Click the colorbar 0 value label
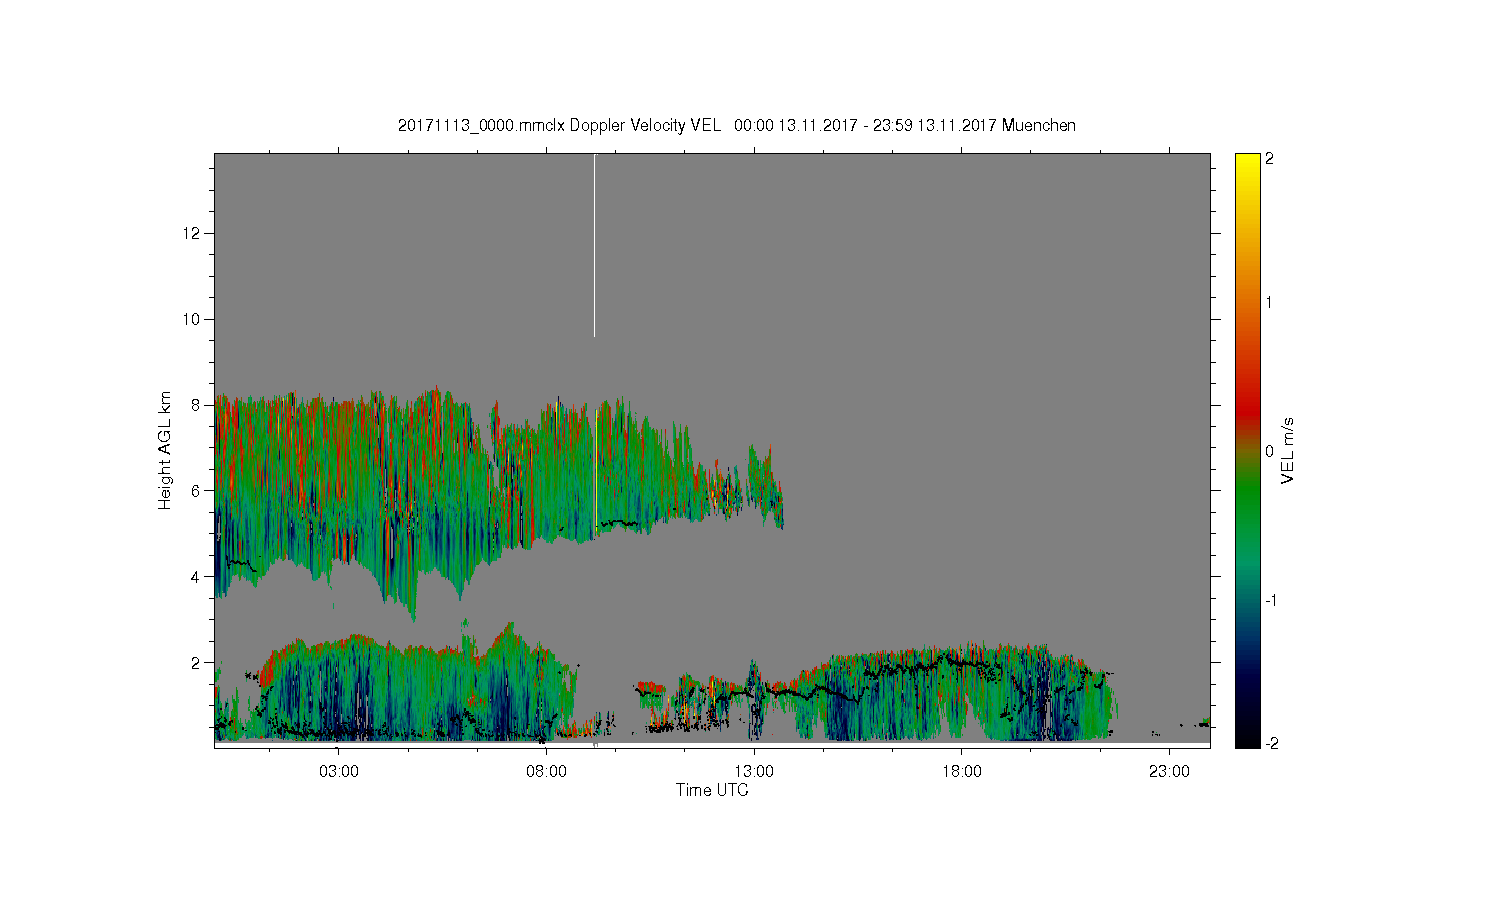Image resolution: width=1500 pixels, height=900 pixels. [x=1270, y=451]
